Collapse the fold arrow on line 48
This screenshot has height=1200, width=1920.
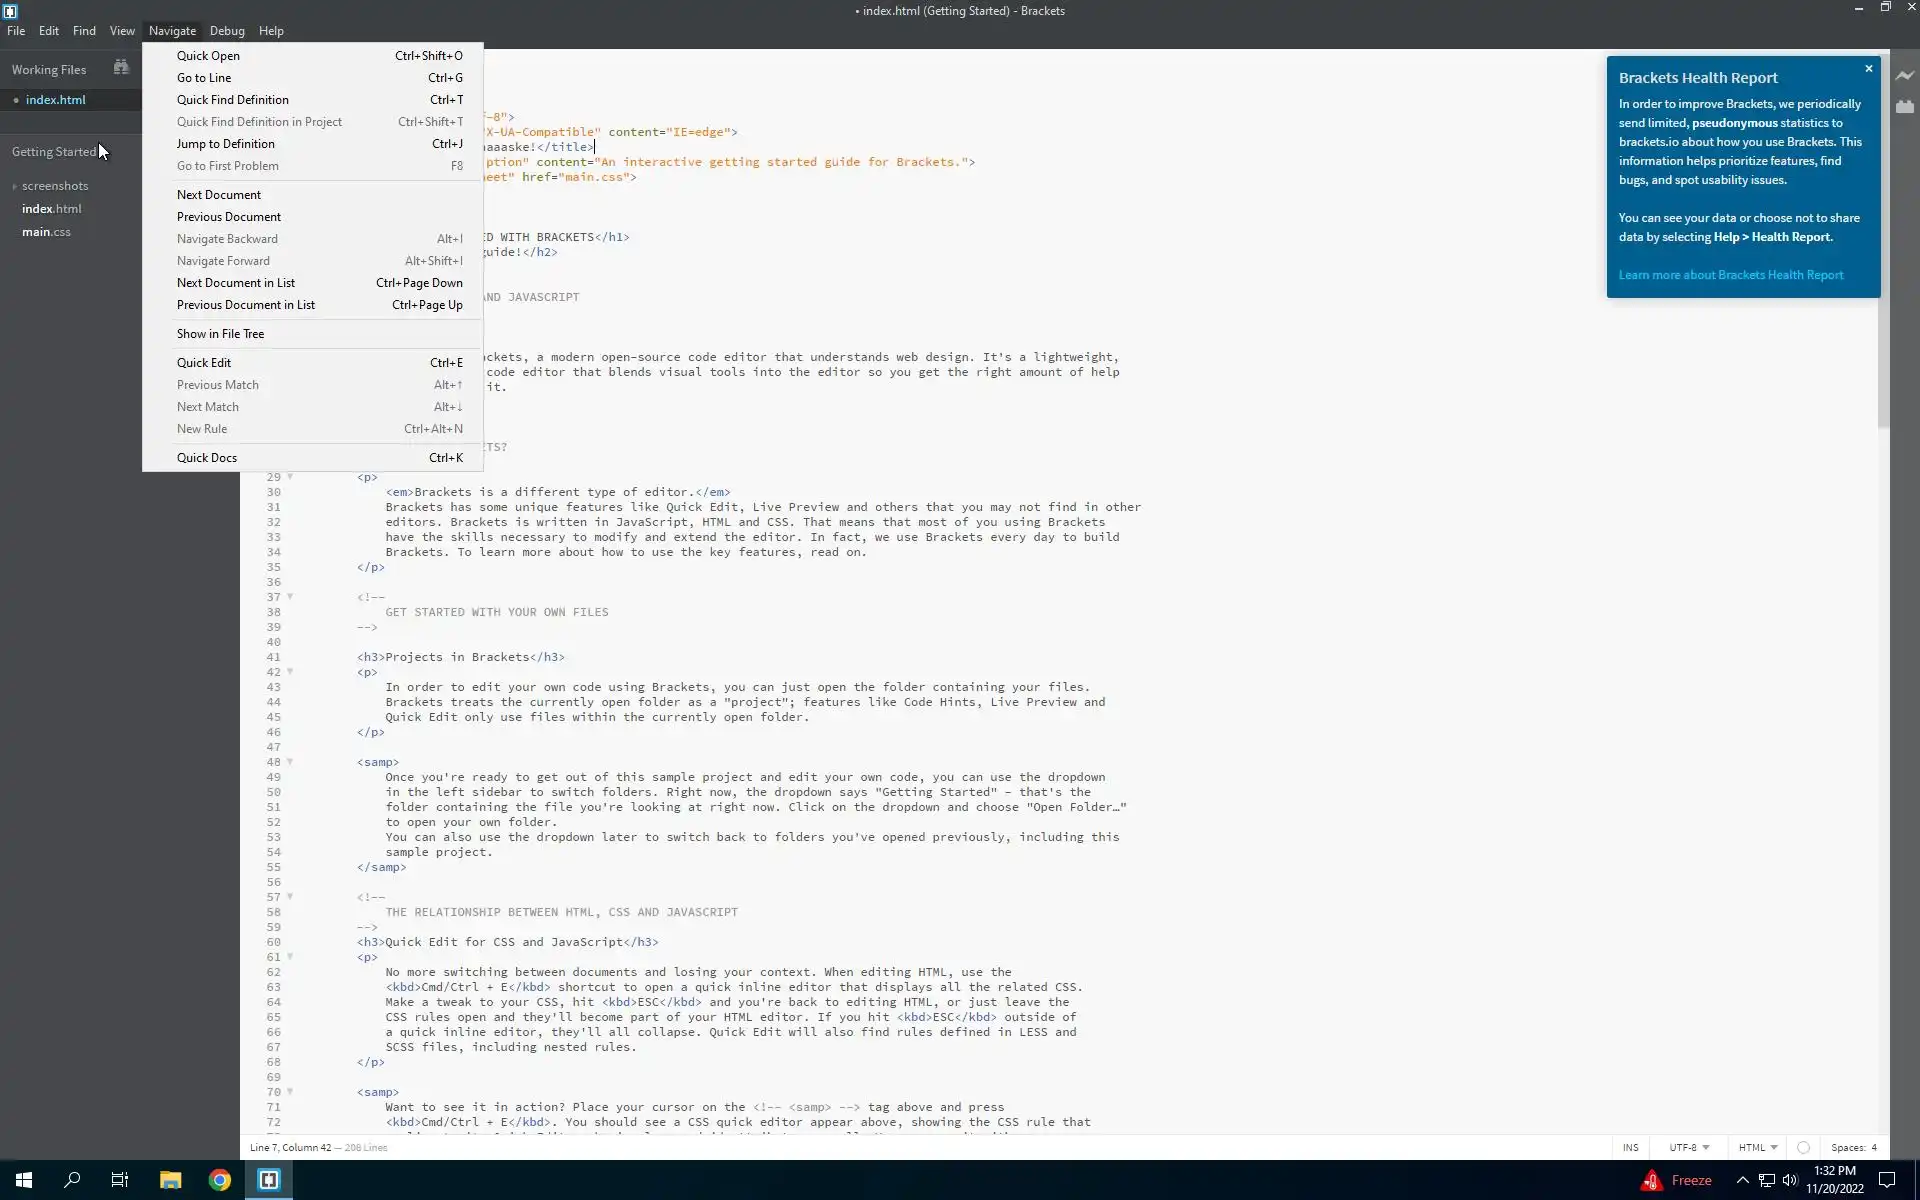290,762
